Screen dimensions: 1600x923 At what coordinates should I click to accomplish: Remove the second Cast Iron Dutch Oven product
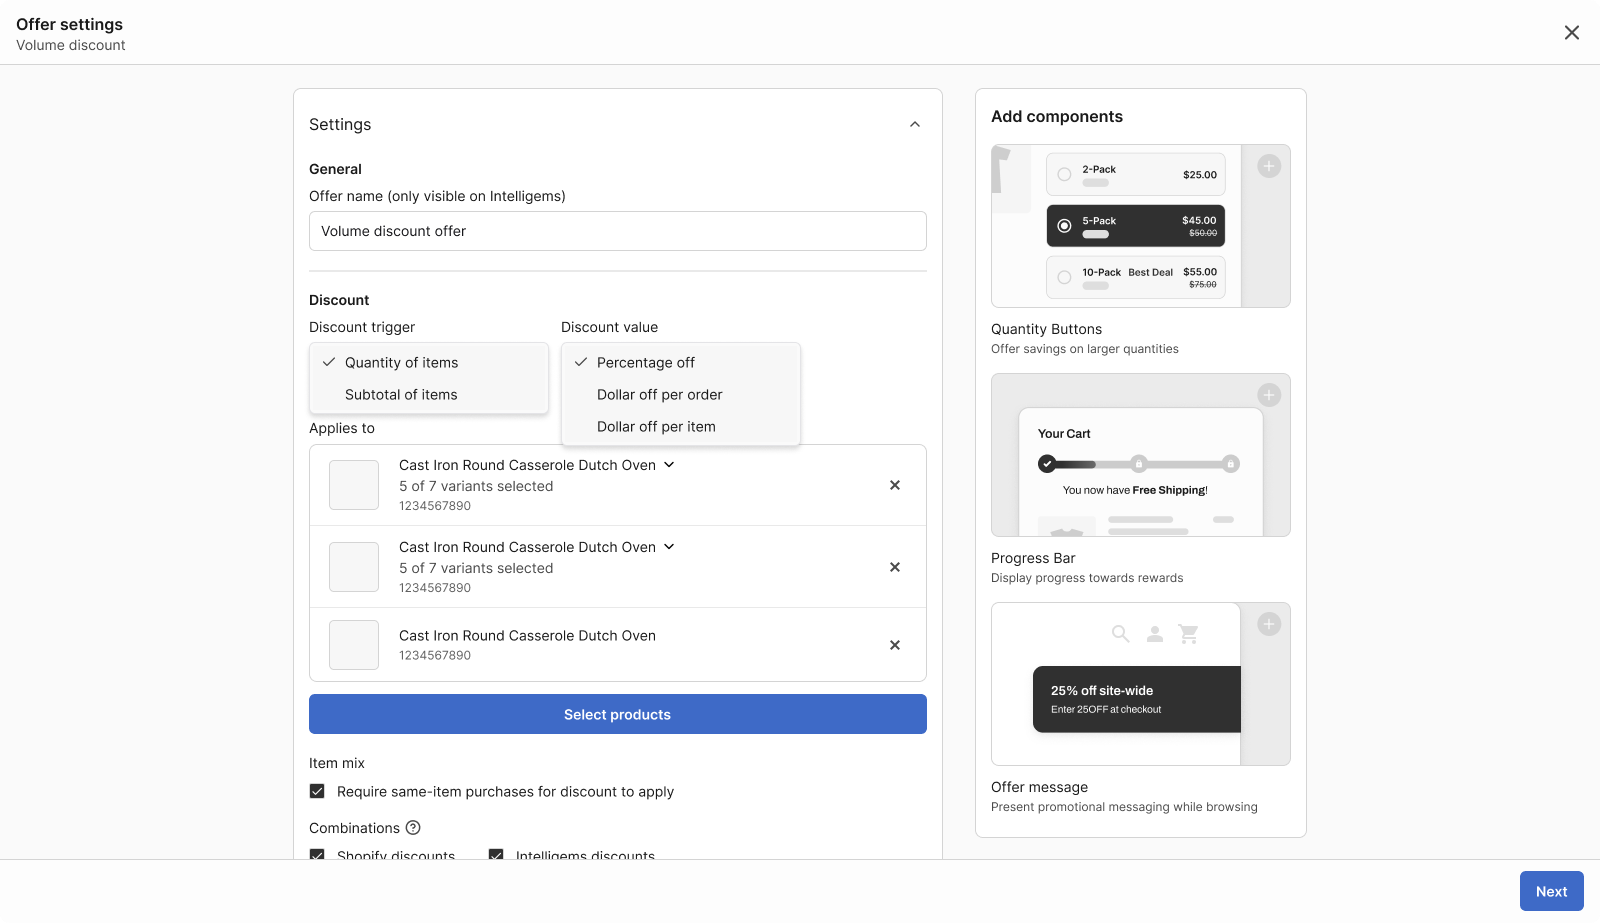pyautogui.click(x=895, y=567)
